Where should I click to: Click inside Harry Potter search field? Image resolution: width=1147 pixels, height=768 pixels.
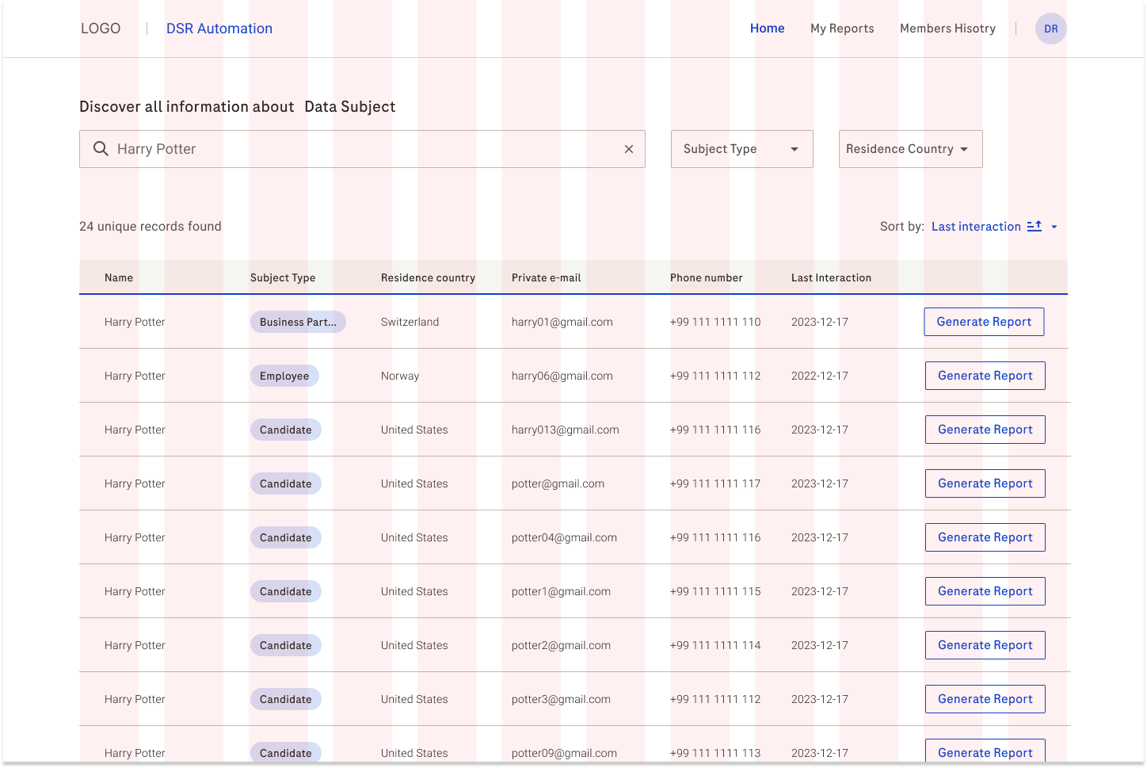(362, 148)
